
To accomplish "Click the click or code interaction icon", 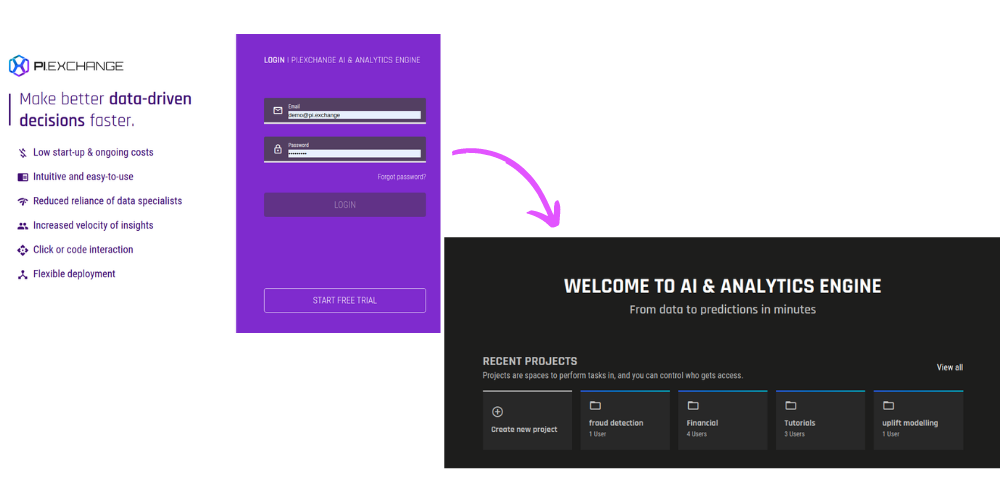I will click(x=23, y=250).
